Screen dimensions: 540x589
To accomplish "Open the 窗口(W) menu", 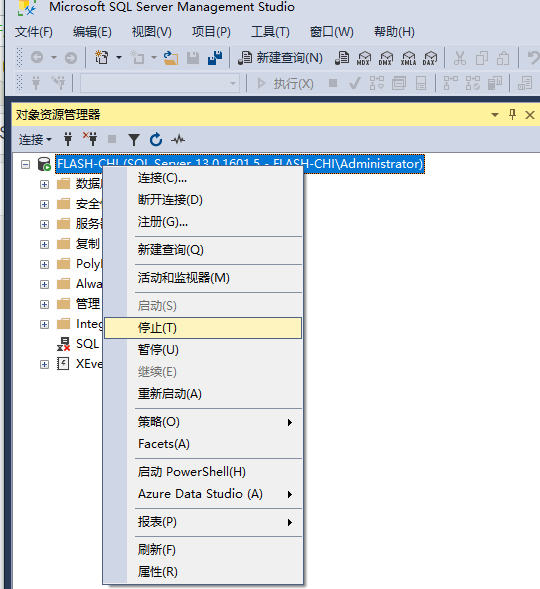I will [x=332, y=32].
